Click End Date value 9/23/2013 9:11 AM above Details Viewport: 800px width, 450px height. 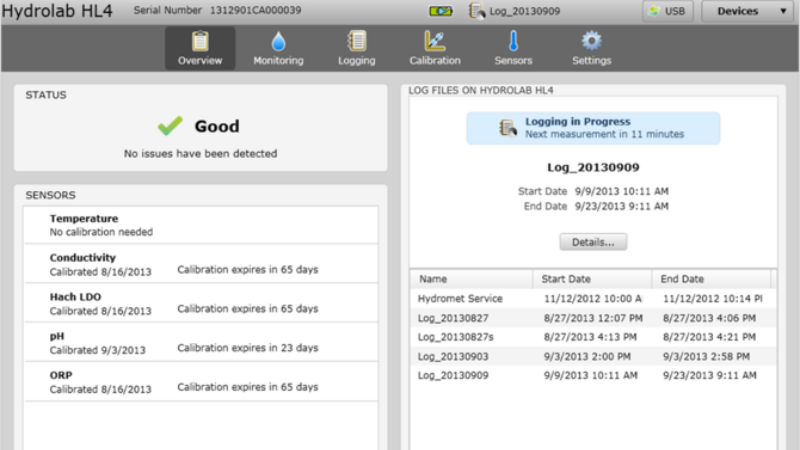click(x=621, y=206)
